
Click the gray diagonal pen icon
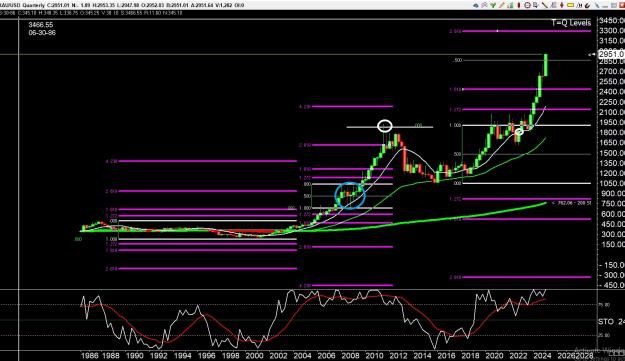click(597, 5)
